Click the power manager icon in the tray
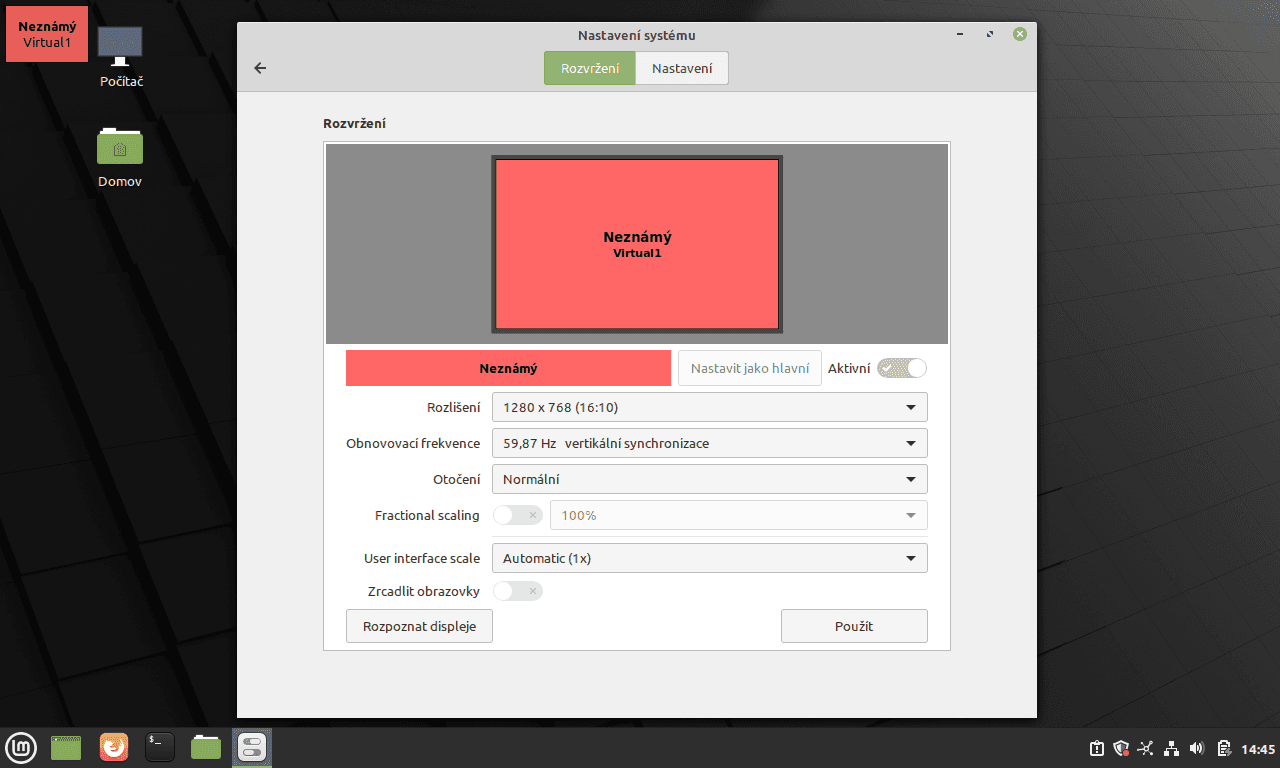 [x=1222, y=747]
